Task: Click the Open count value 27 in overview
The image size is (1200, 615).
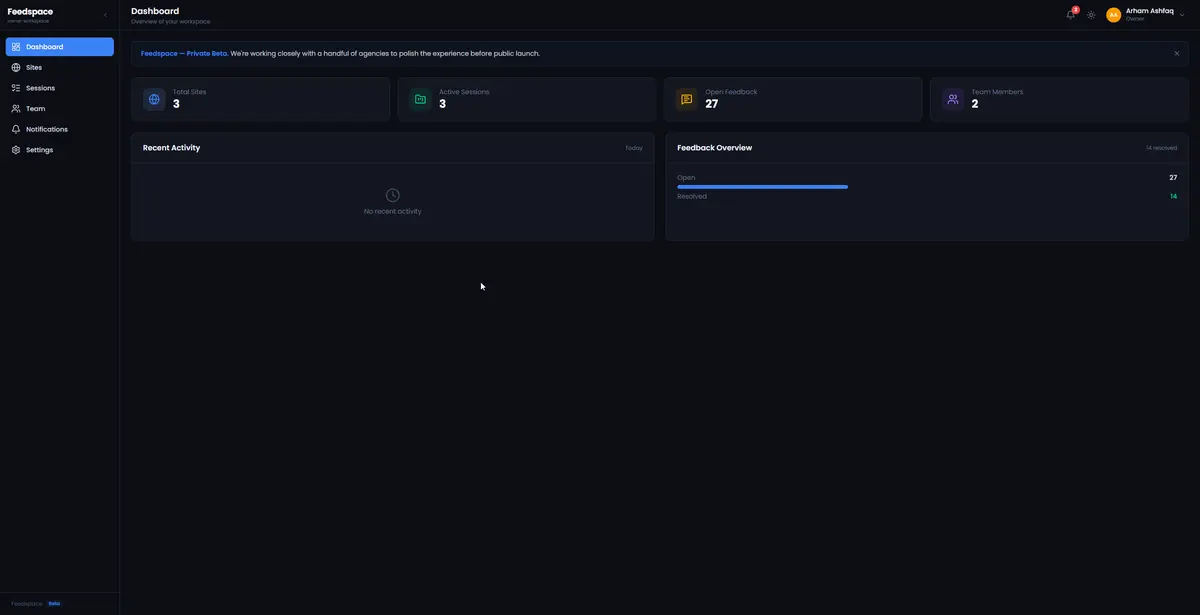Action: (x=1173, y=177)
